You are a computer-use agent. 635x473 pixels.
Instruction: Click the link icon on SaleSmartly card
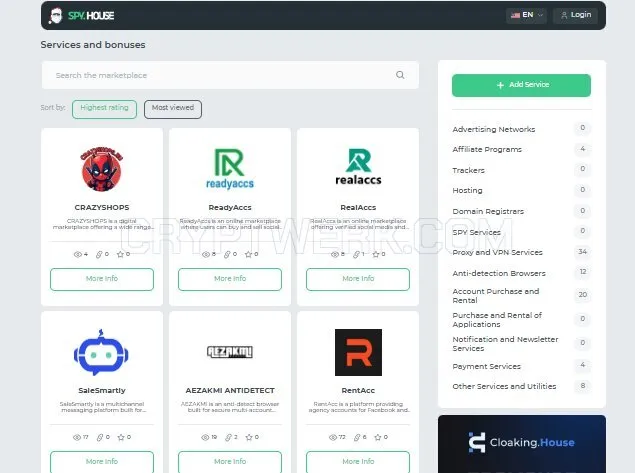click(100, 437)
